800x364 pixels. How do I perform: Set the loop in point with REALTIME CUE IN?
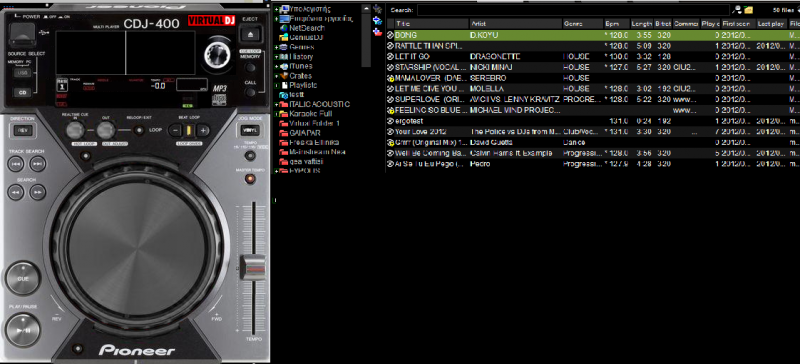(x=75, y=130)
